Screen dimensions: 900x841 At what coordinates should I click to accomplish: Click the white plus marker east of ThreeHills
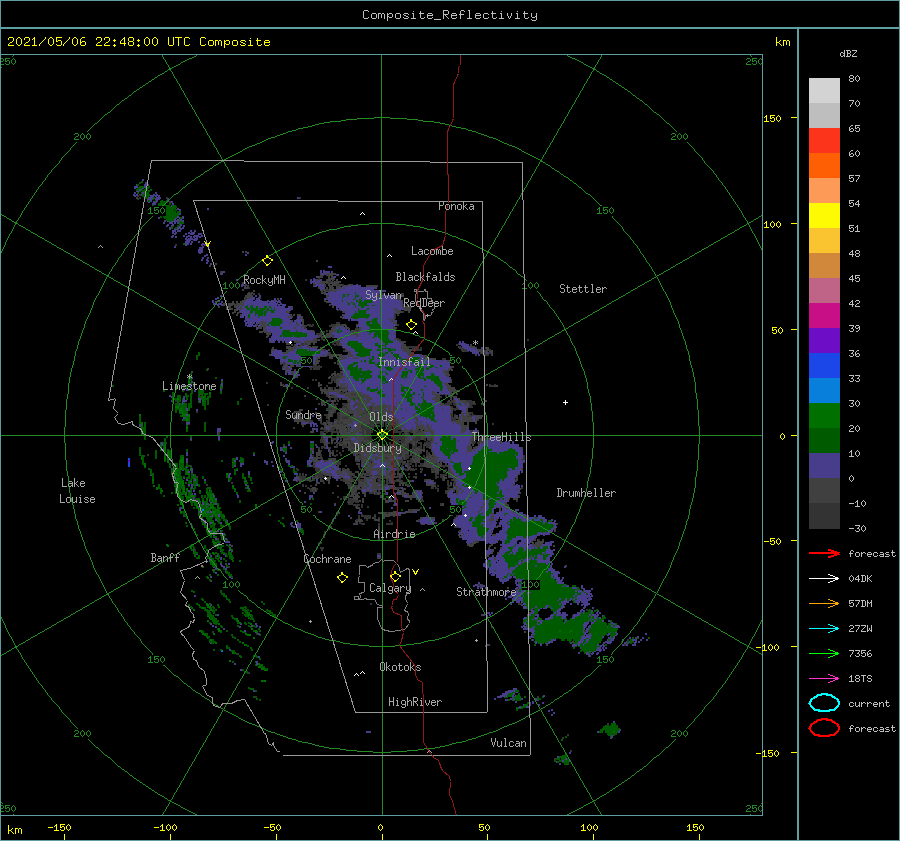[565, 402]
